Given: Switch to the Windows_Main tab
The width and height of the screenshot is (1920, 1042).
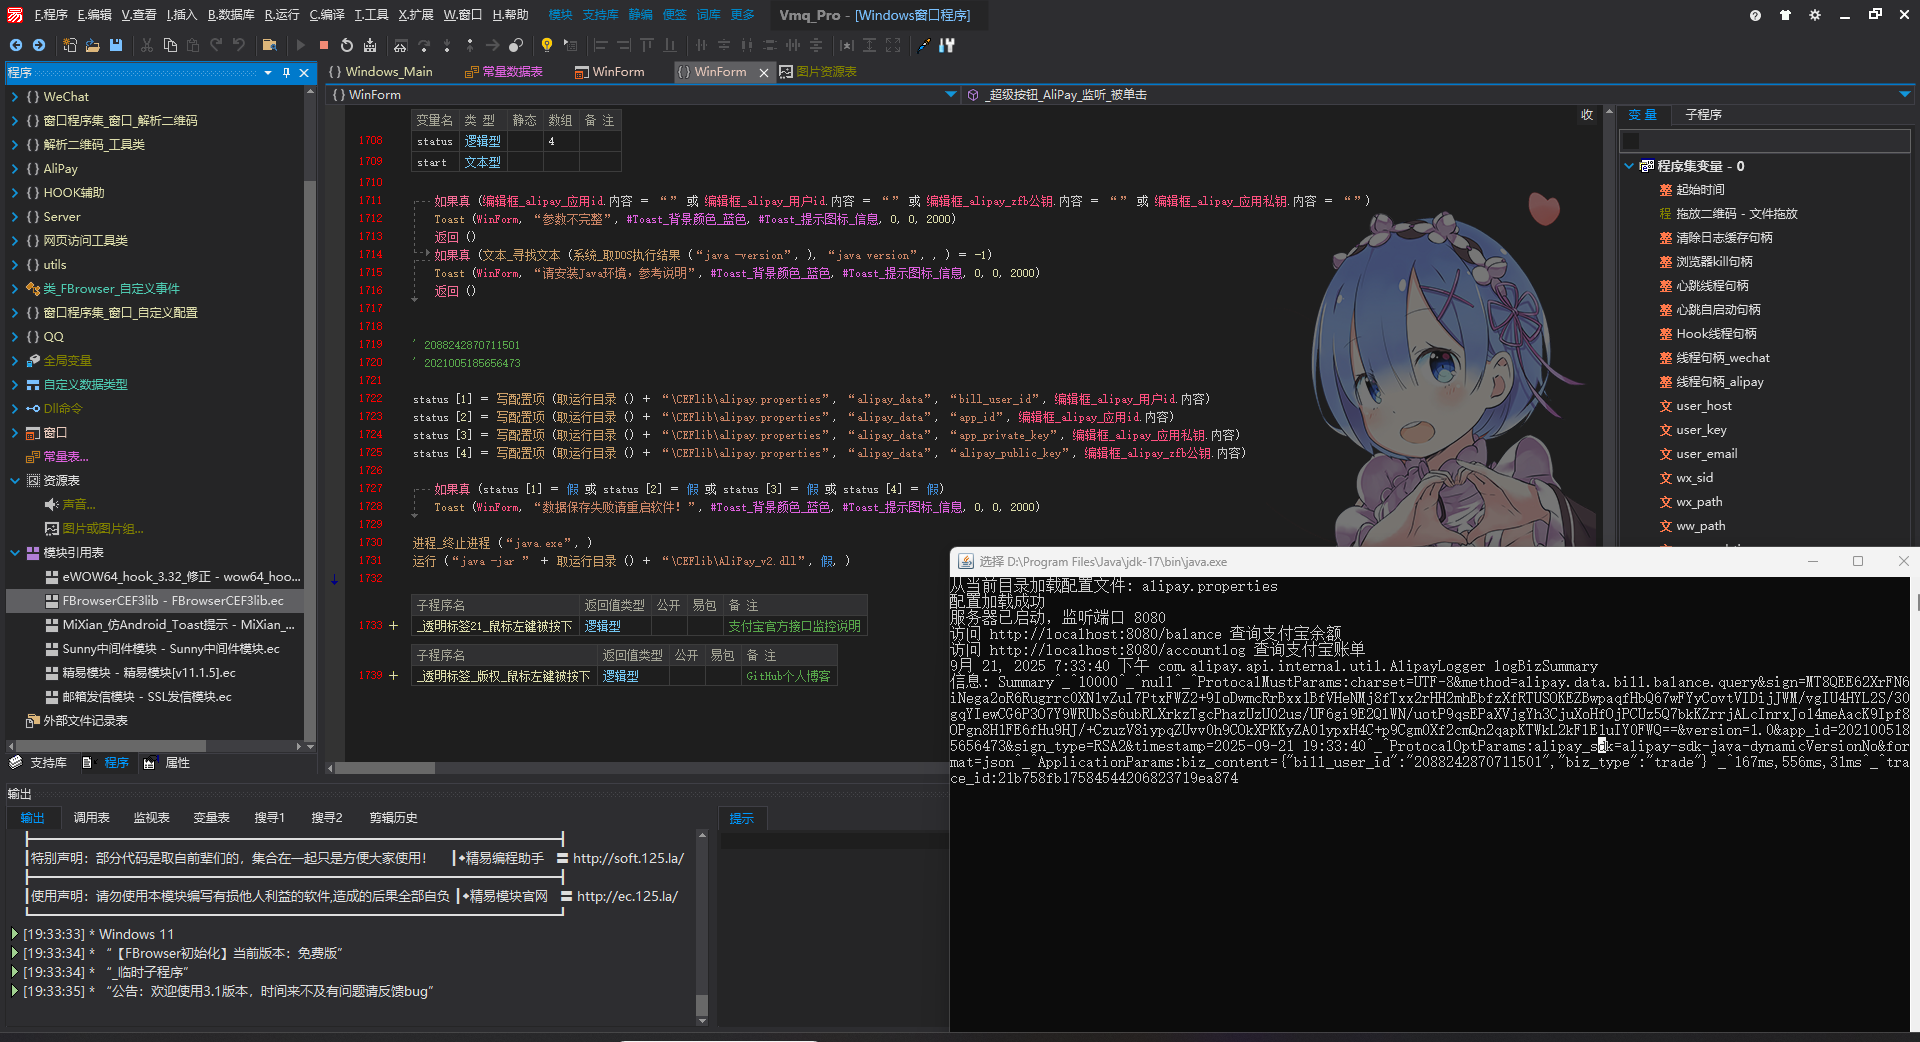Looking at the screenshot, I should 381,72.
